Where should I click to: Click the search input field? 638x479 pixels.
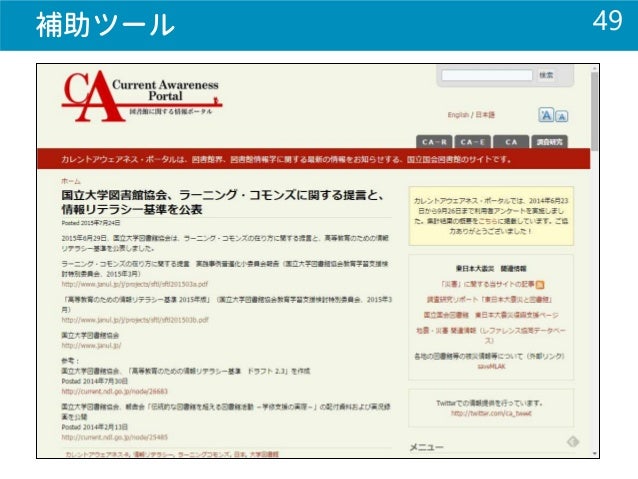point(487,75)
